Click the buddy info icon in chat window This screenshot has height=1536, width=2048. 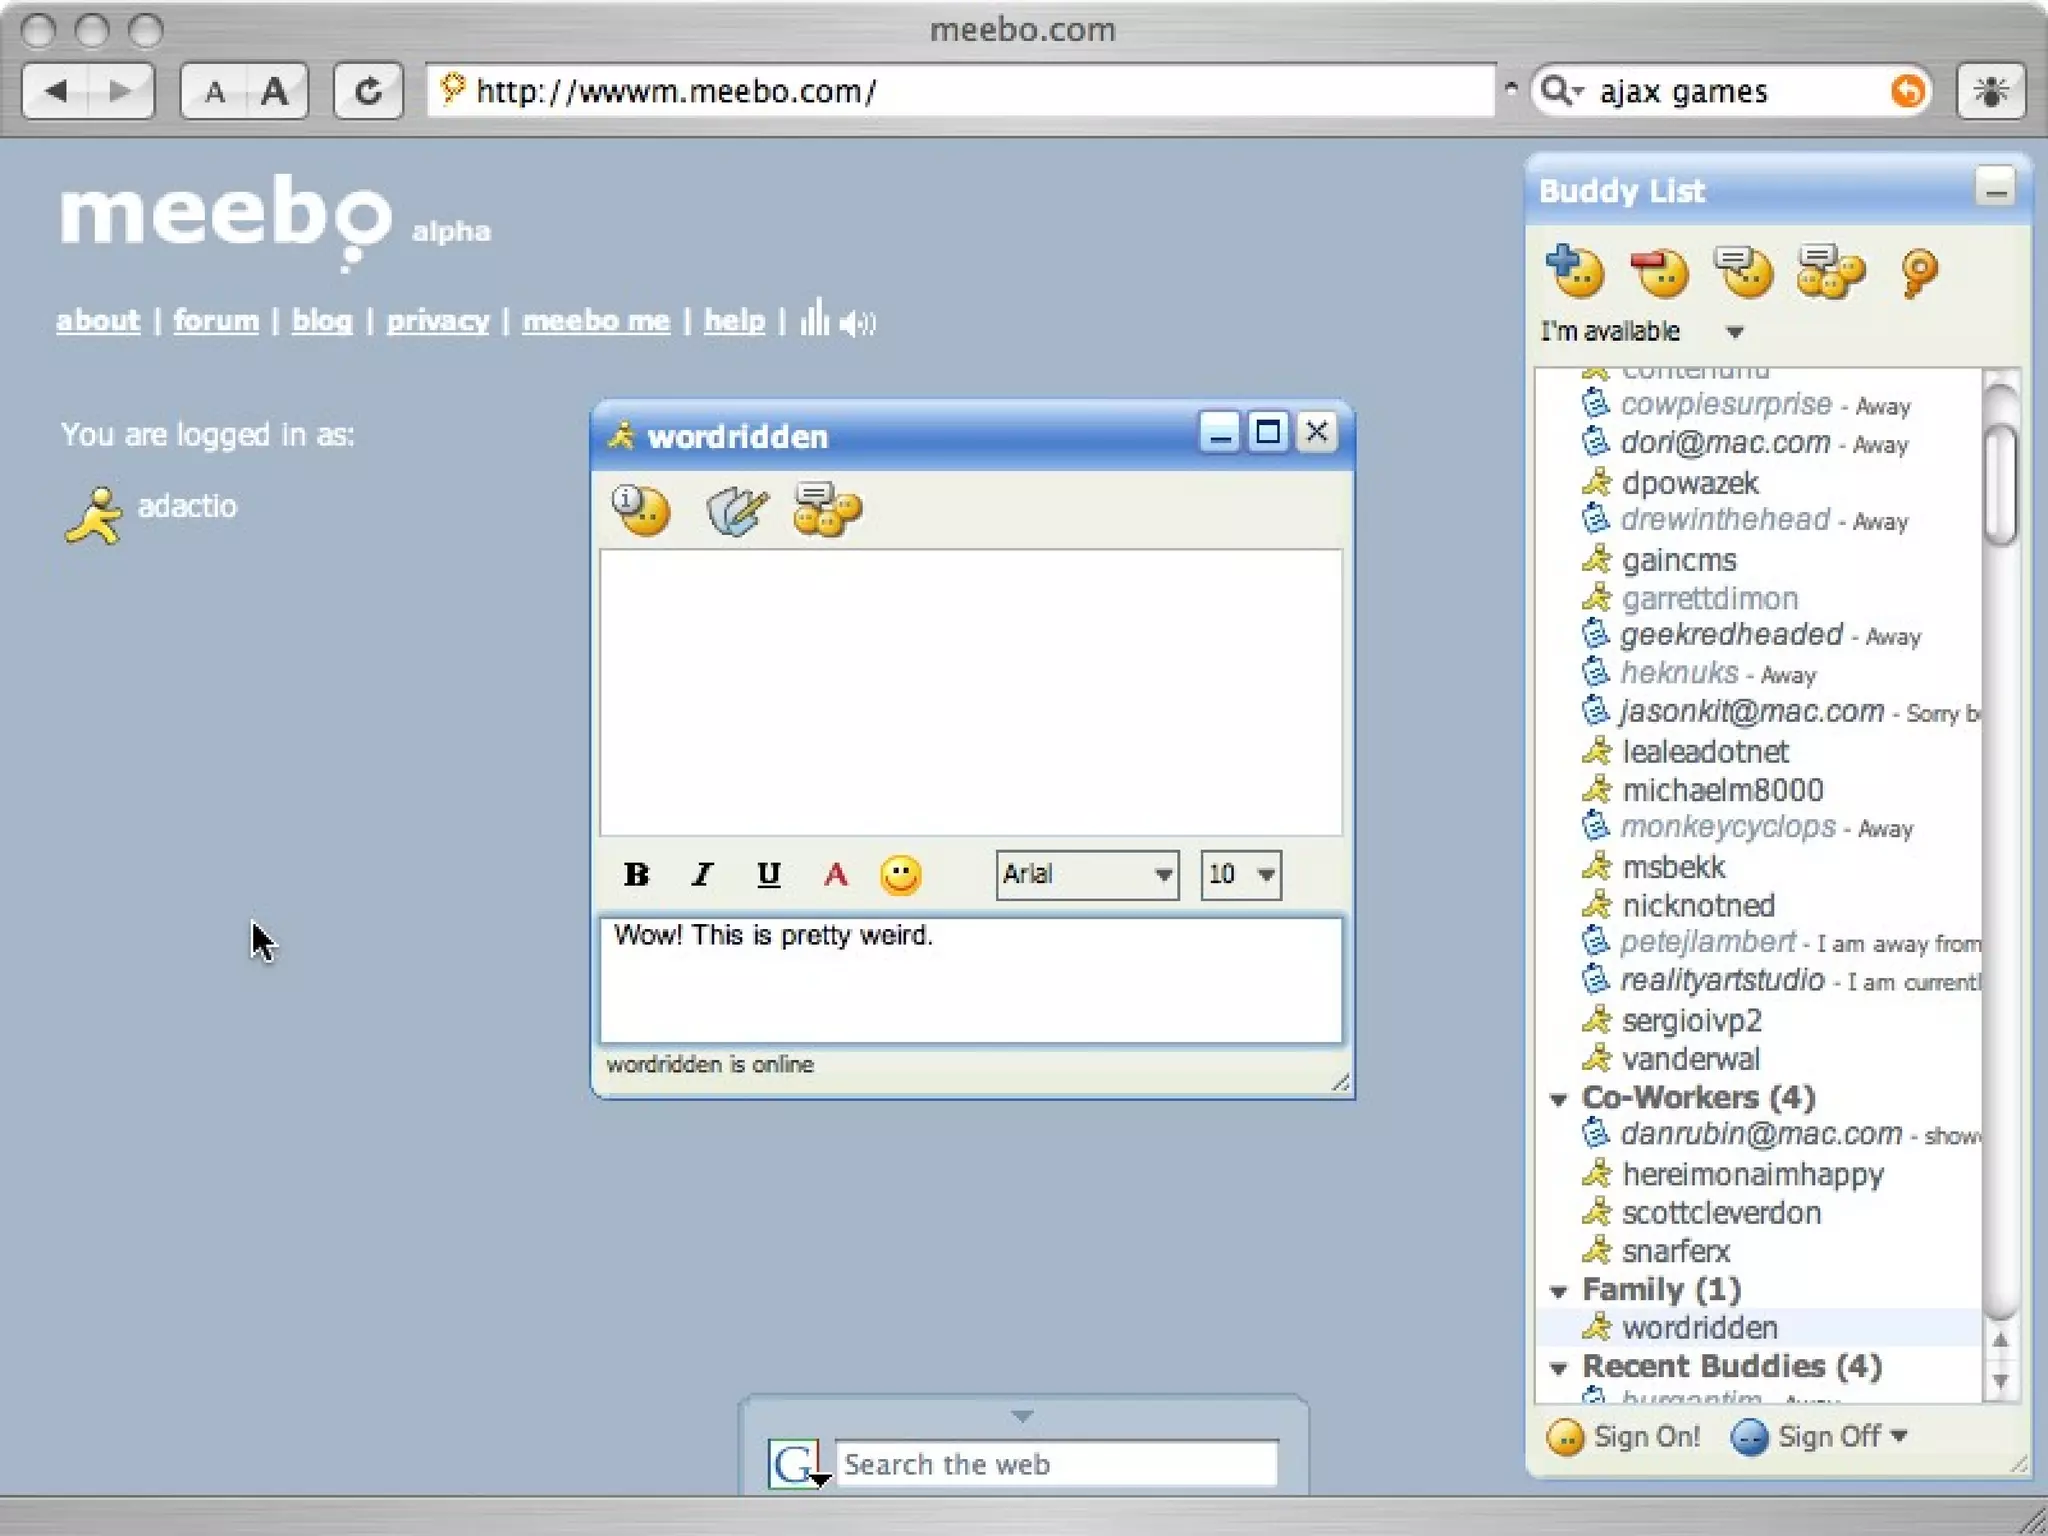(x=640, y=510)
